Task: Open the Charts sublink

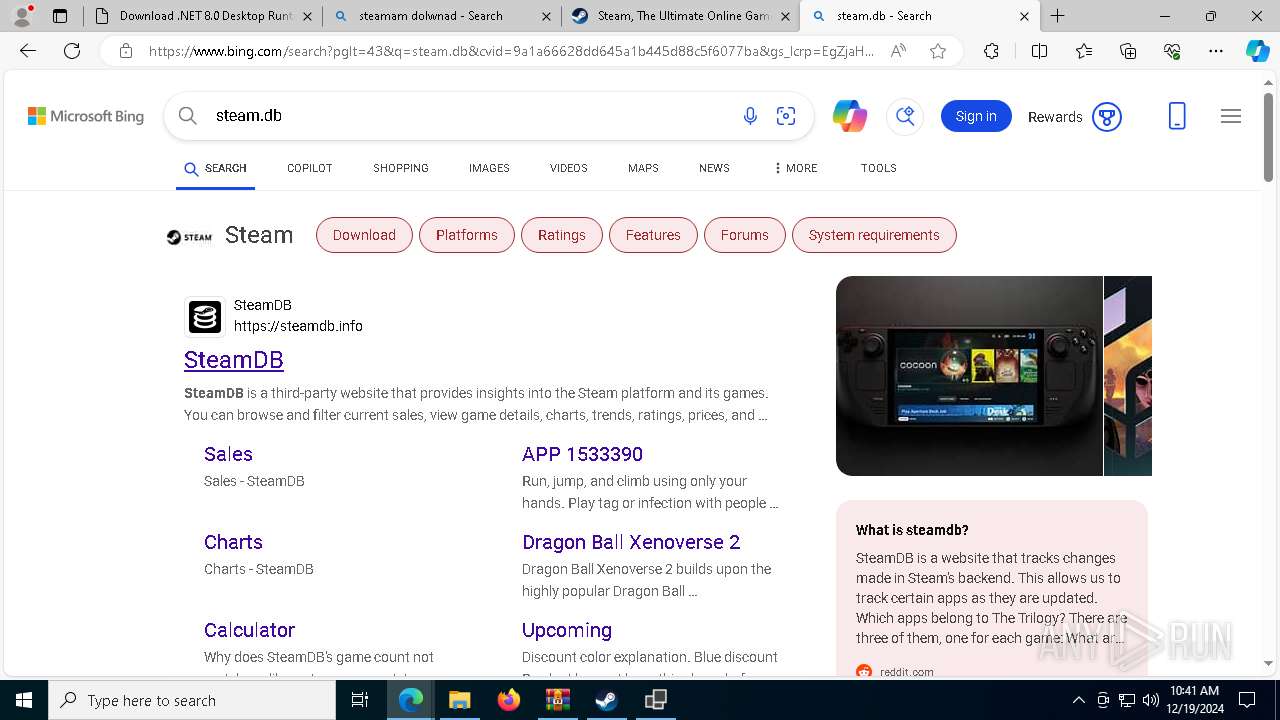Action: point(233,542)
